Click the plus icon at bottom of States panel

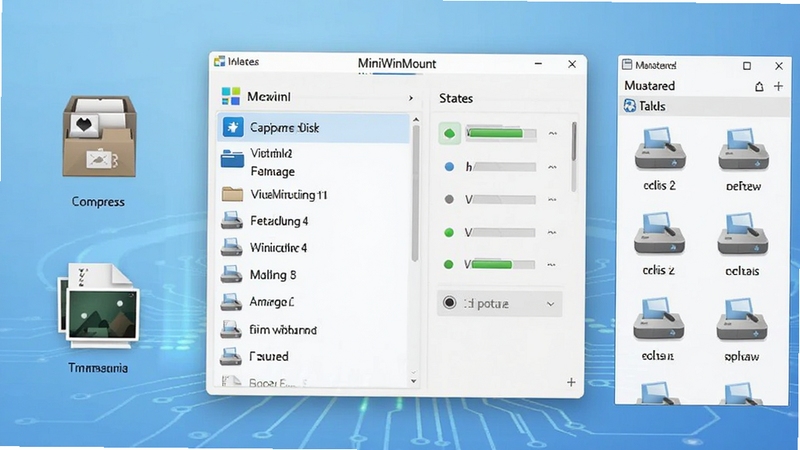[x=571, y=382]
